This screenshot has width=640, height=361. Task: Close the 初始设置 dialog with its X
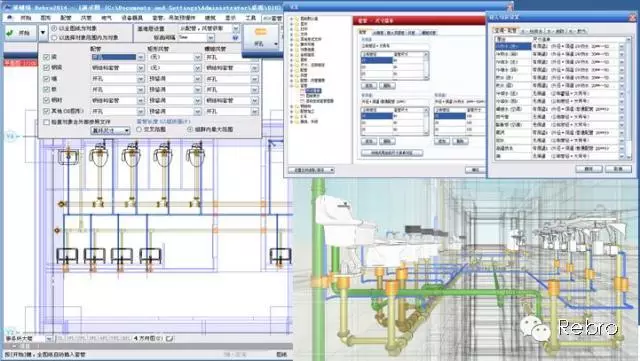632,17
